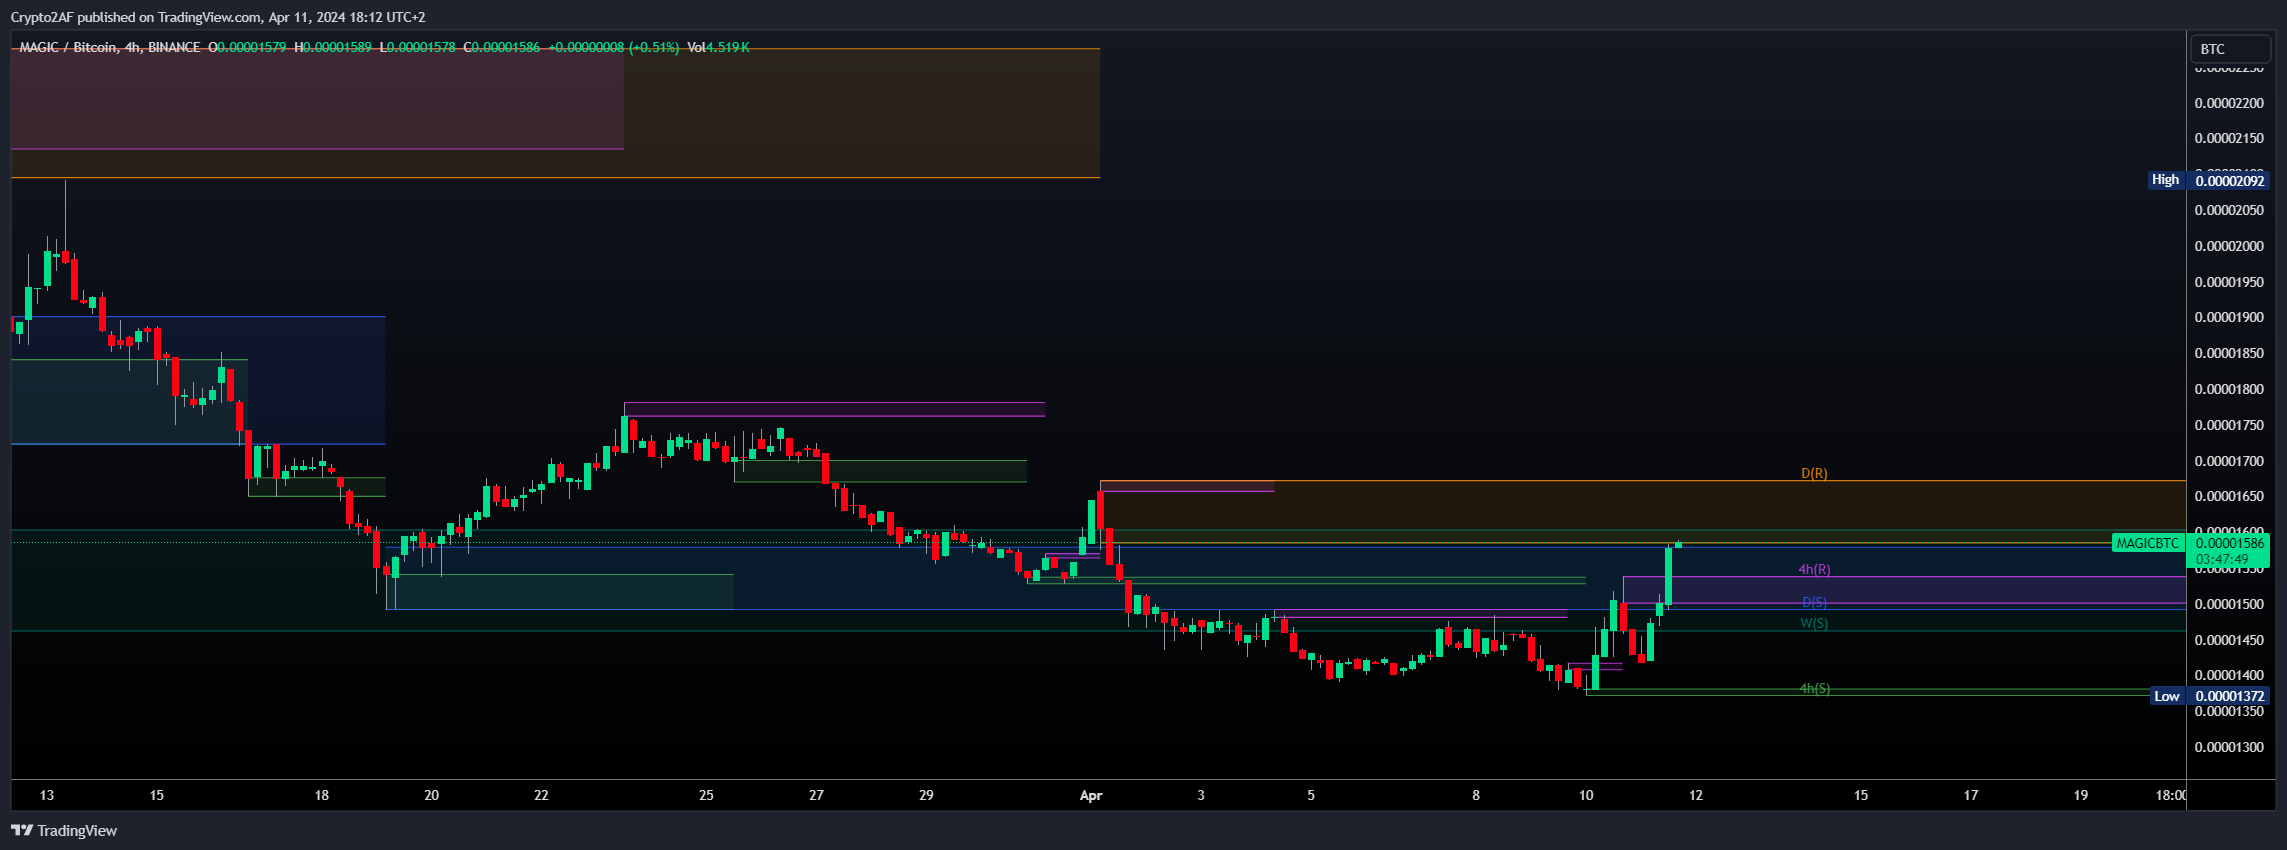Click the candle countdown 03:47:49
This screenshot has height=850, width=2287.
(x=2221, y=559)
